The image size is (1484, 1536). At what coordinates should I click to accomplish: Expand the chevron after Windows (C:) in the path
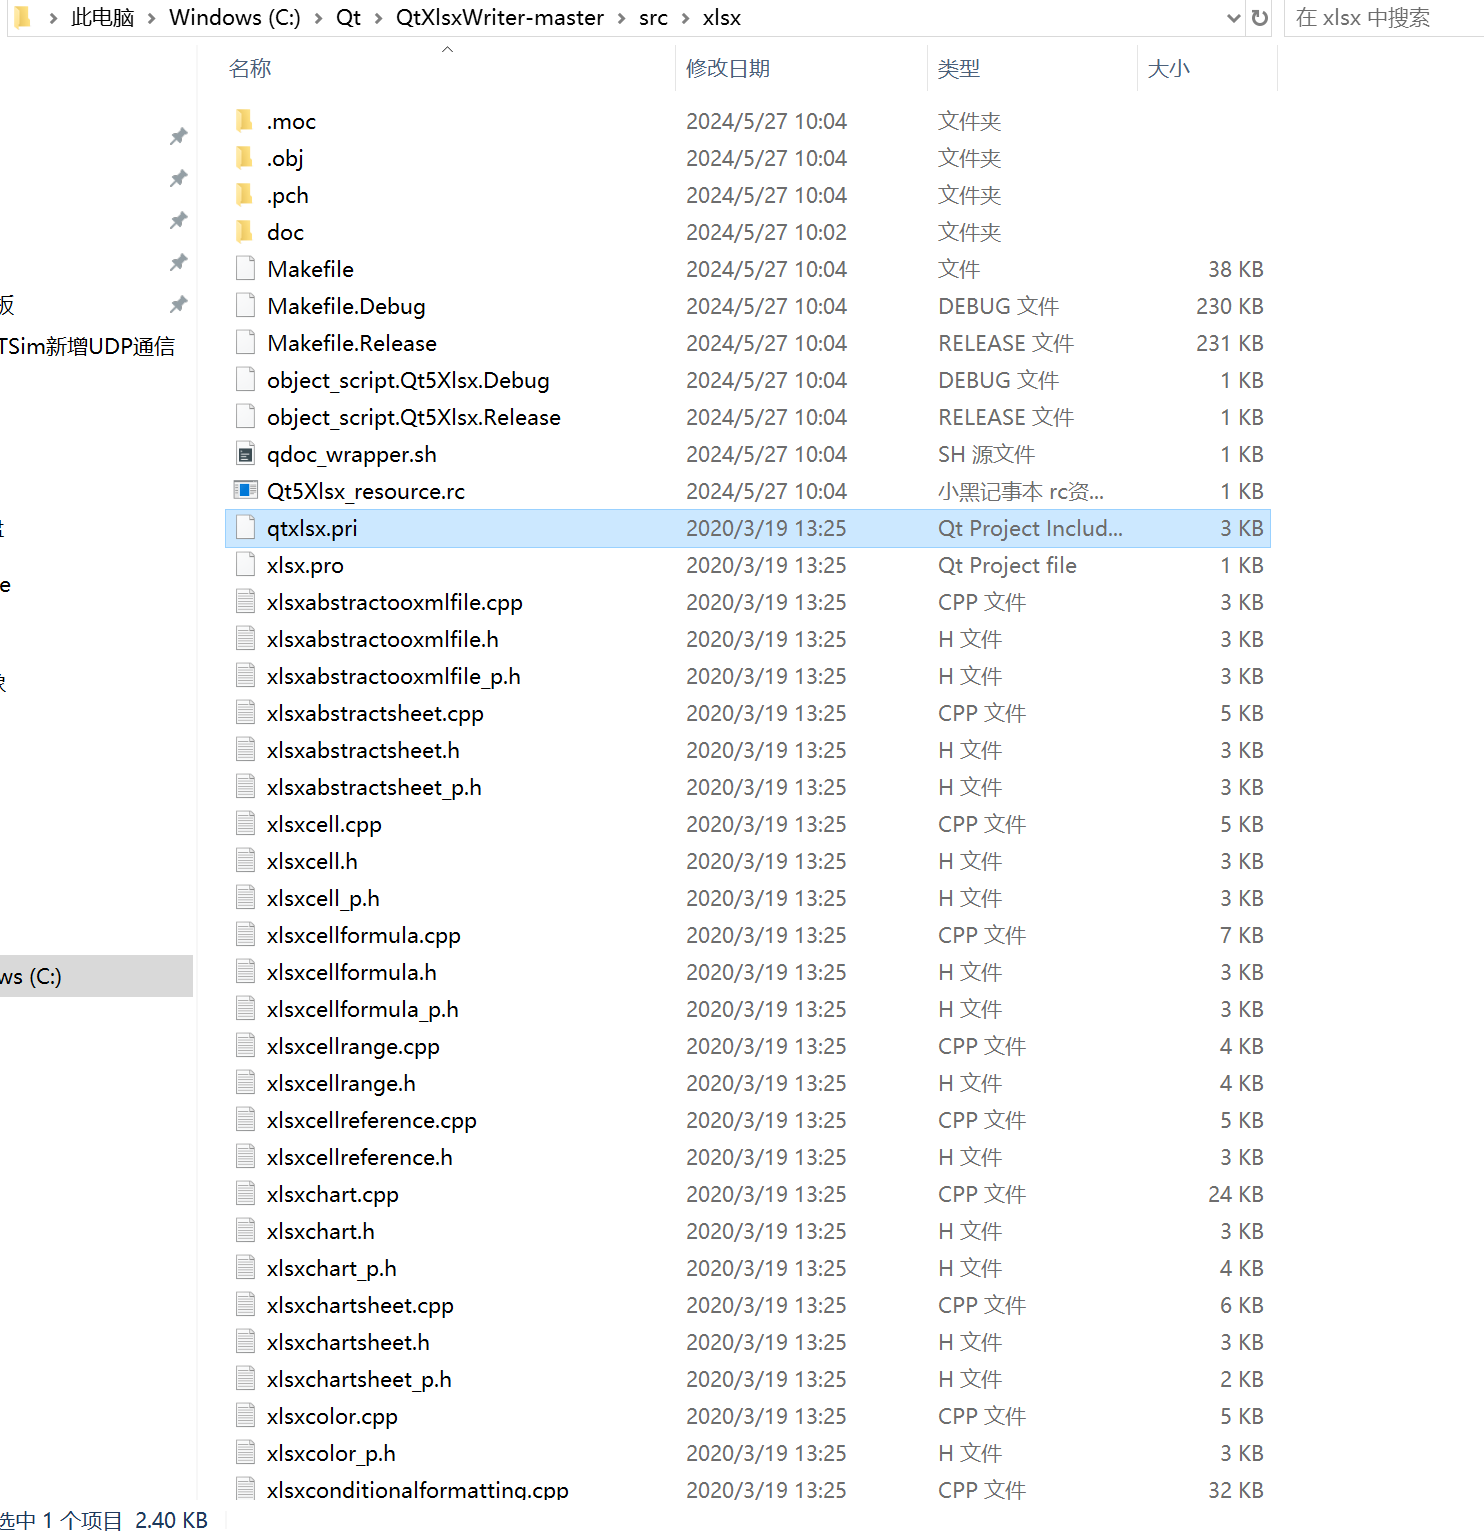pyautogui.click(x=318, y=18)
